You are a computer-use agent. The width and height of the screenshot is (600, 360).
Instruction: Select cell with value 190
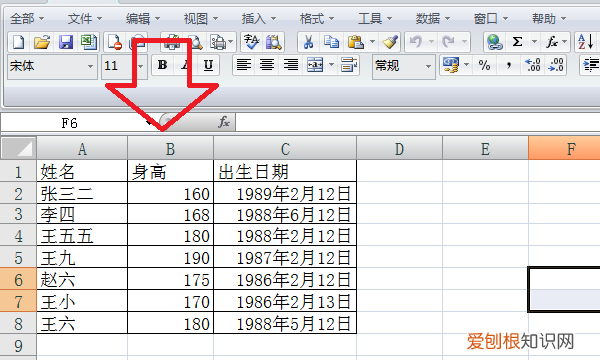(170, 257)
